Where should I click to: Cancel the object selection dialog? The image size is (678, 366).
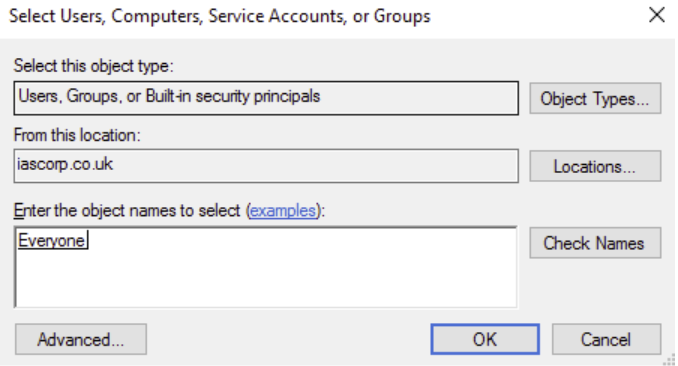pos(606,340)
